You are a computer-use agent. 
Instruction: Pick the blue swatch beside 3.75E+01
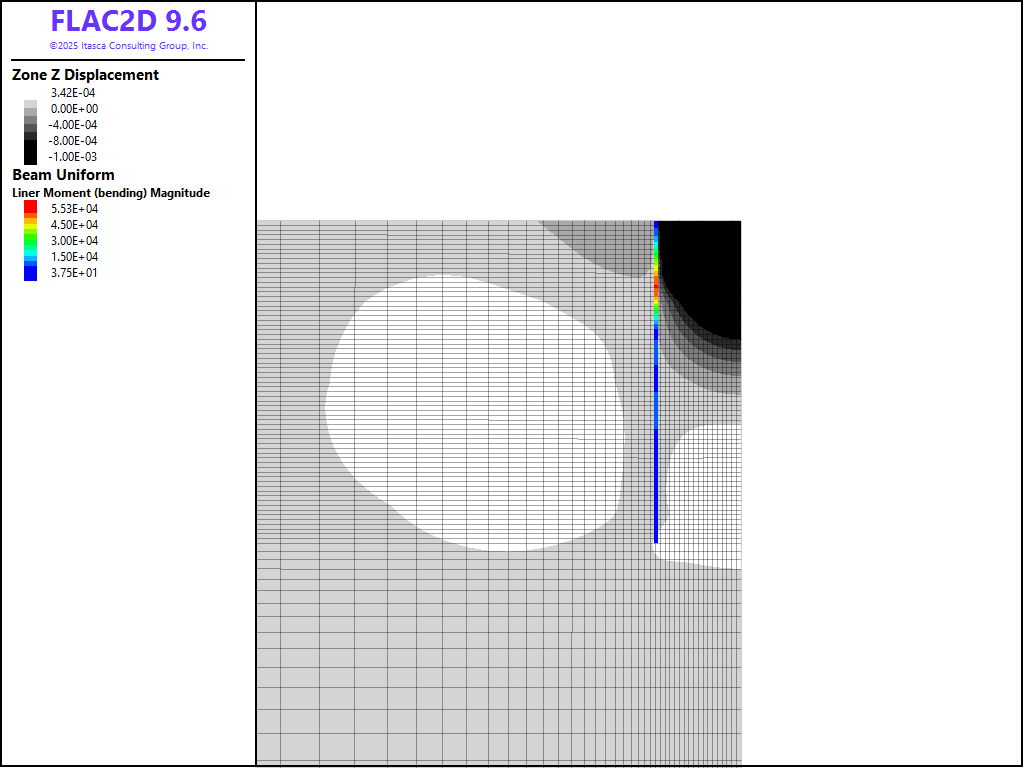[x=30, y=272]
